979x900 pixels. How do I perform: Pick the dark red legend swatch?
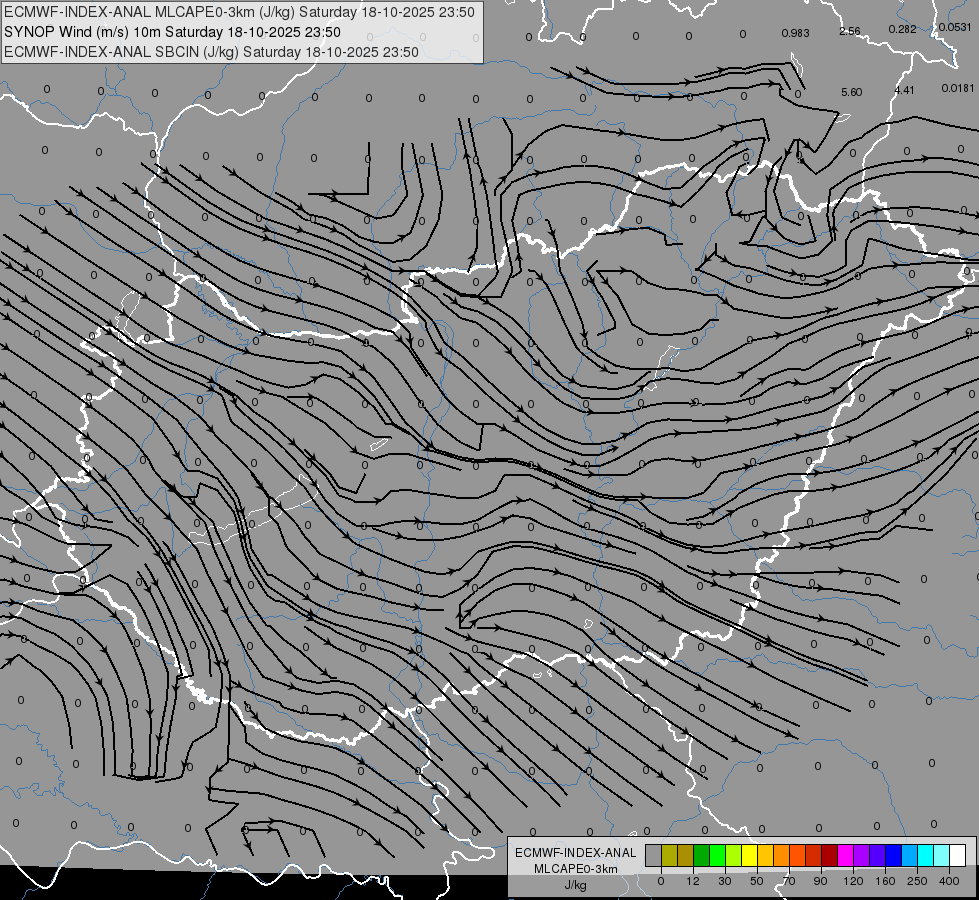click(x=829, y=855)
